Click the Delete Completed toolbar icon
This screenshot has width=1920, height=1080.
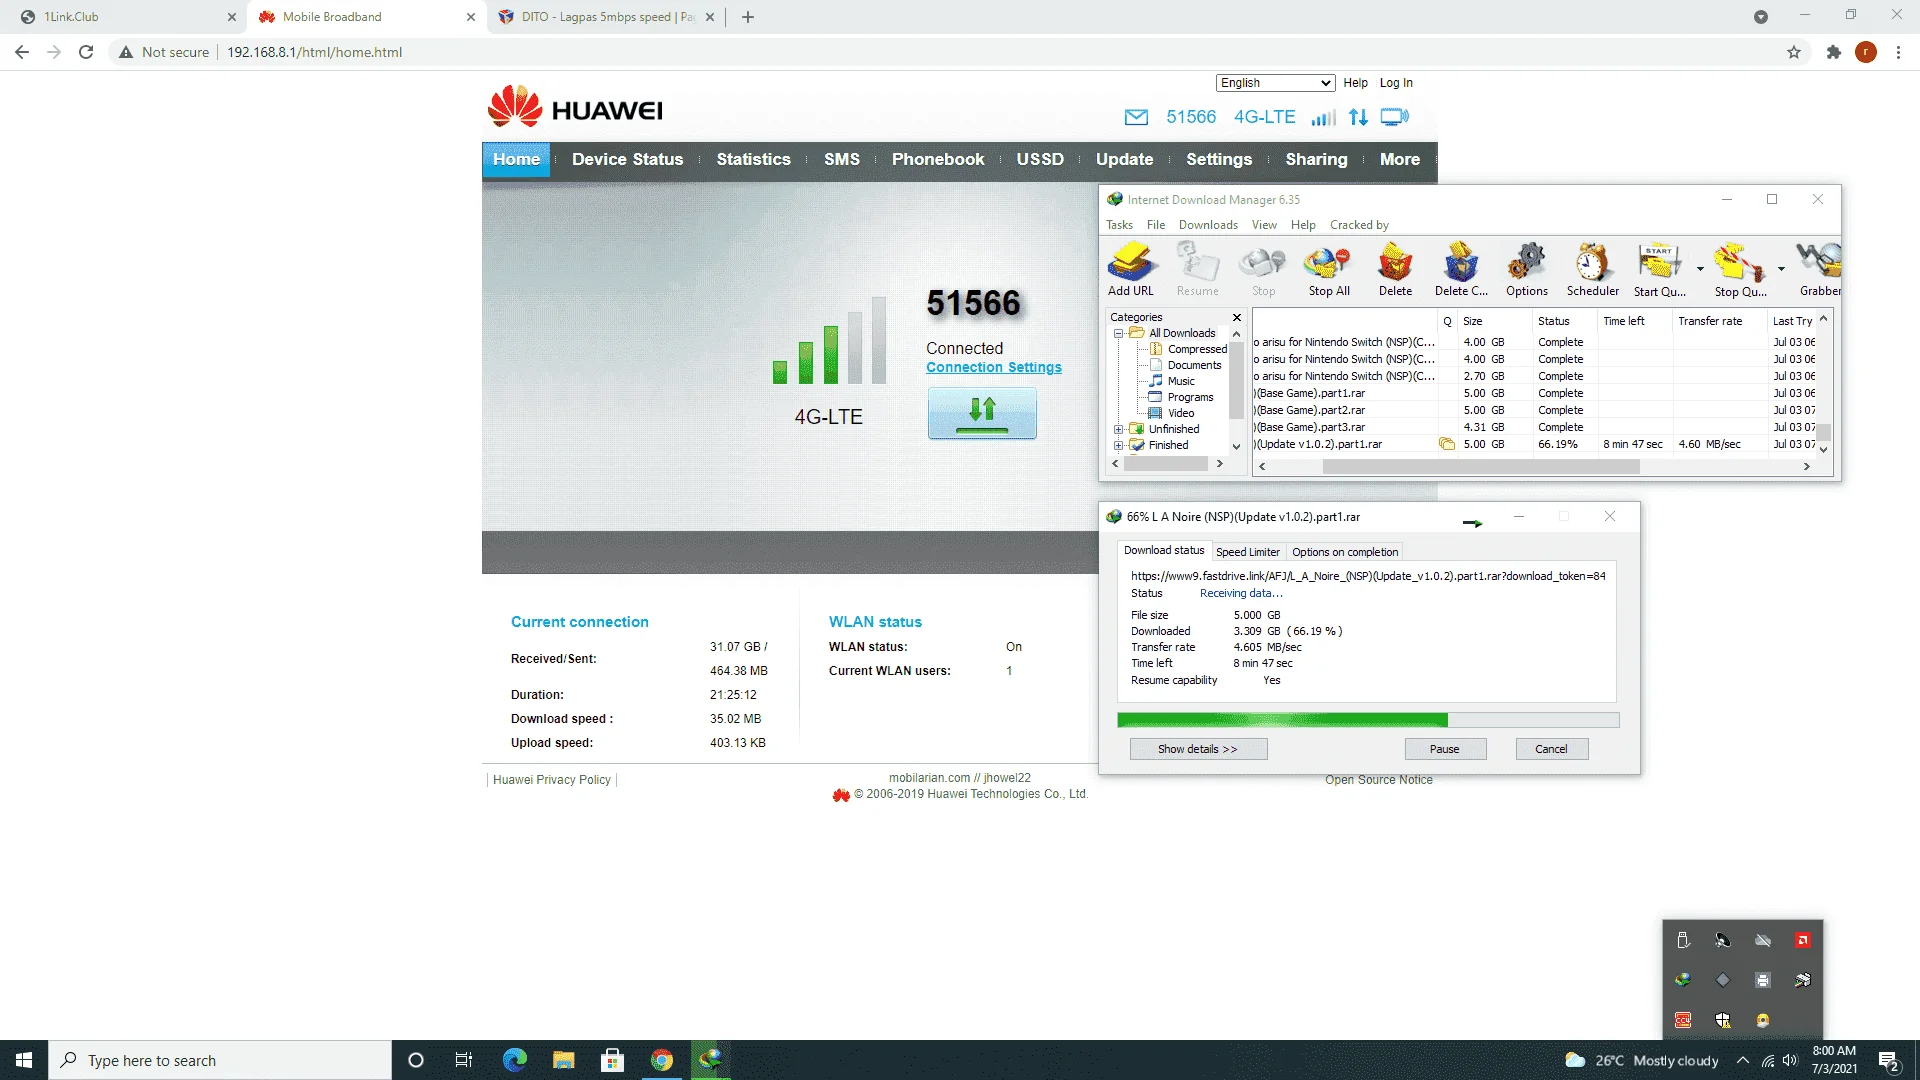point(1461,269)
